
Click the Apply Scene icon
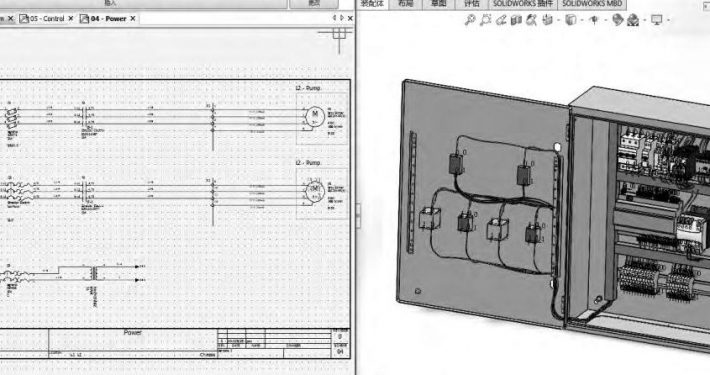coord(633,20)
